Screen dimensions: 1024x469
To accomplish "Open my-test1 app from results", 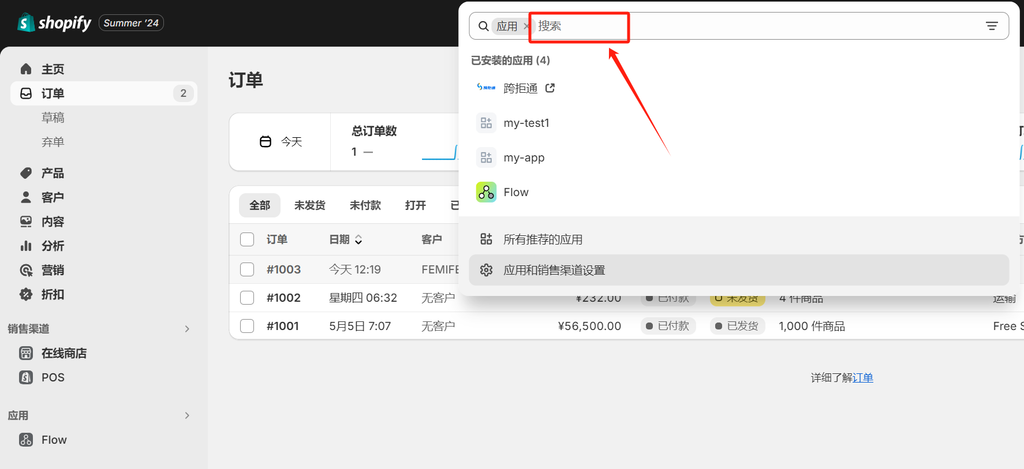I will point(526,123).
